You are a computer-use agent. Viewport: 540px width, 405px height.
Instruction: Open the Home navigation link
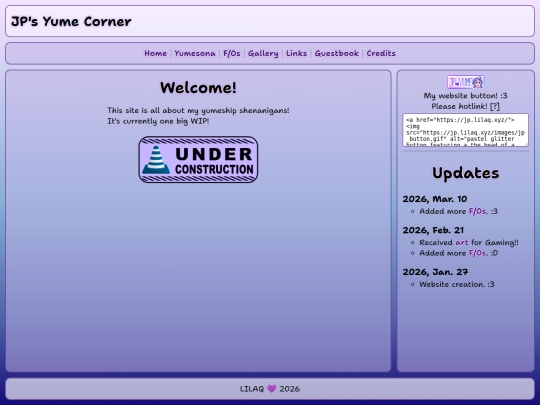point(155,53)
